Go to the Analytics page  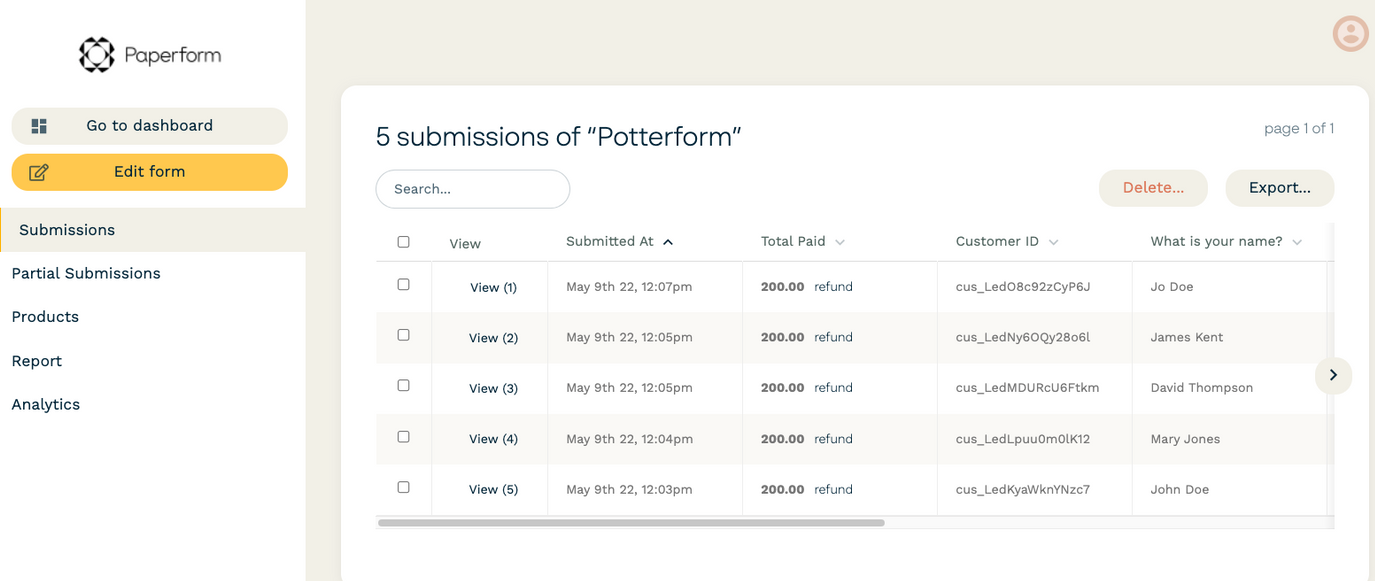pyautogui.click(x=45, y=404)
